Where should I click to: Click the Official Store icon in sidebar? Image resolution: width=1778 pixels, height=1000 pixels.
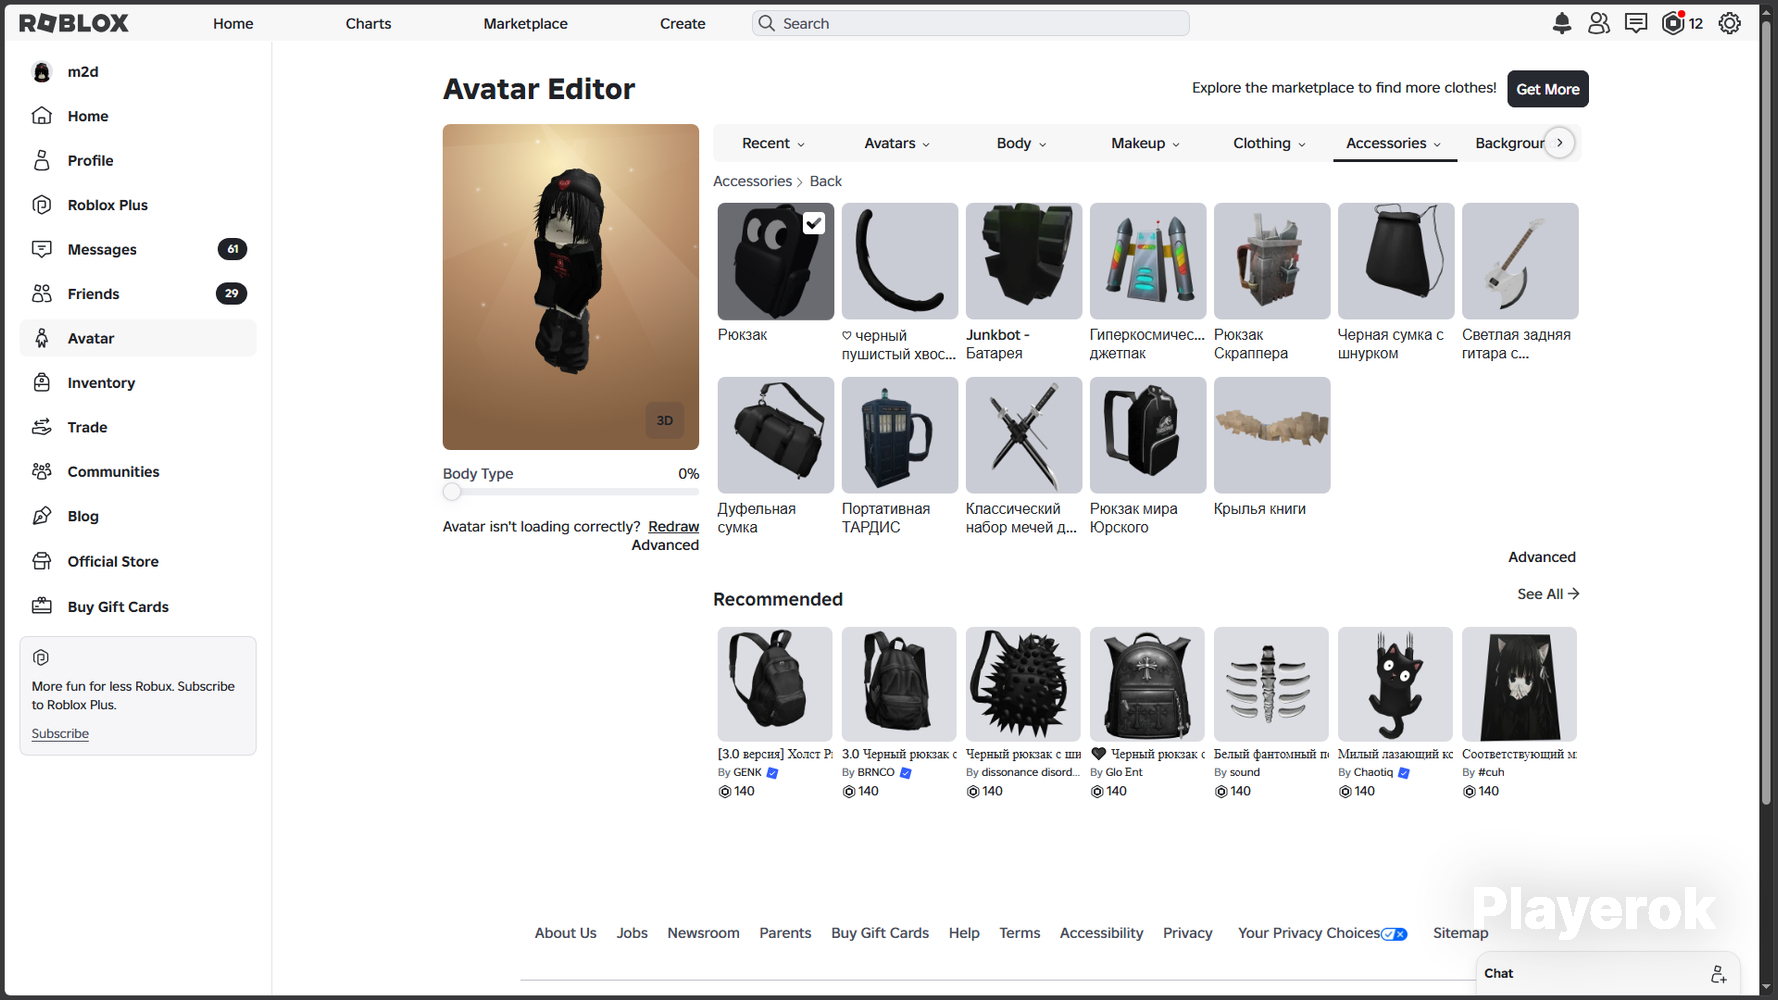42,561
